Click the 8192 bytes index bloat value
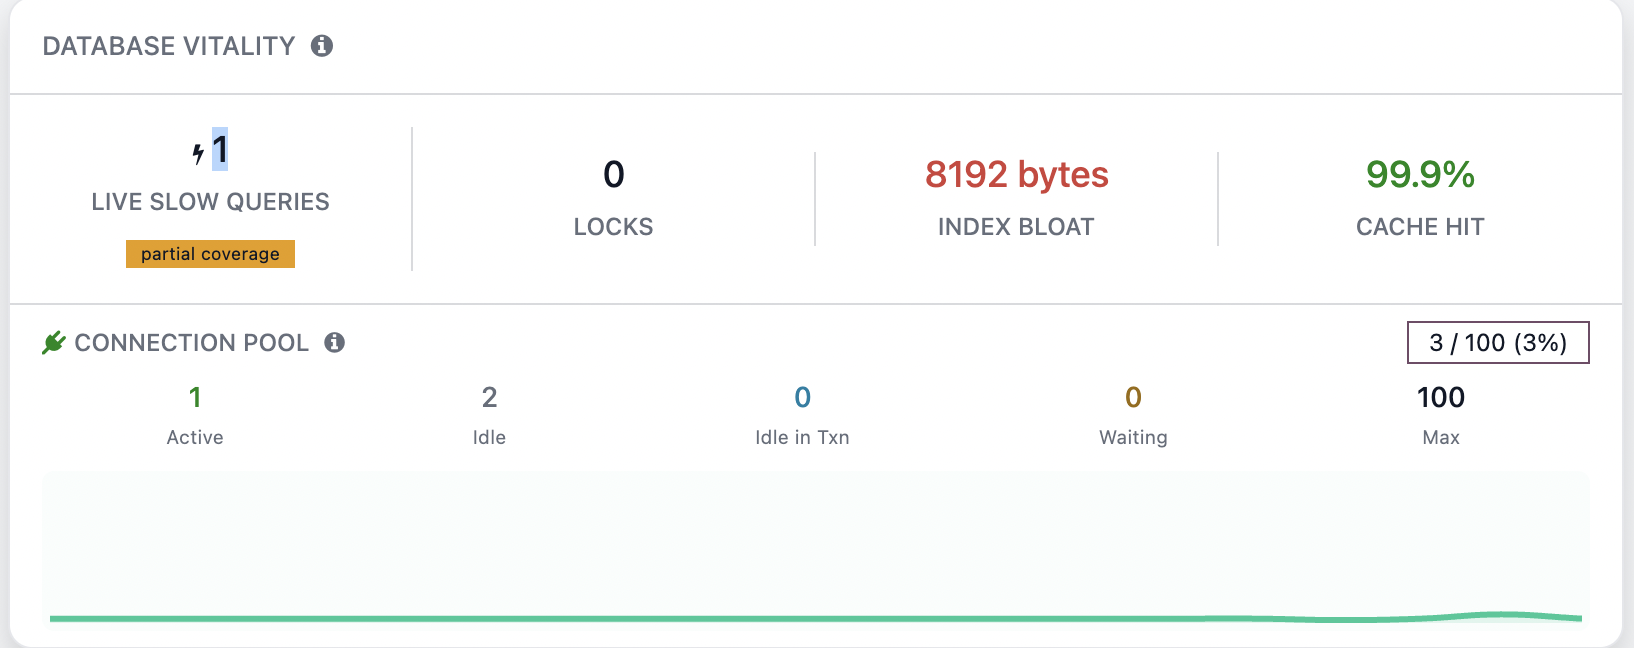The image size is (1634, 648). point(1017,175)
